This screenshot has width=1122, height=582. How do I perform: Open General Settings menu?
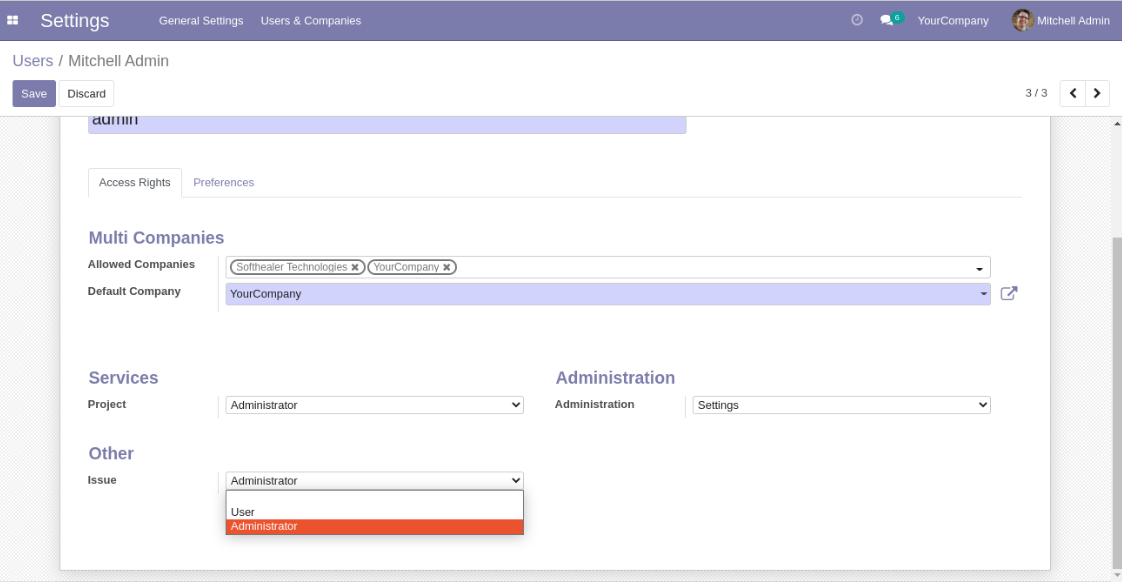pyautogui.click(x=201, y=21)
